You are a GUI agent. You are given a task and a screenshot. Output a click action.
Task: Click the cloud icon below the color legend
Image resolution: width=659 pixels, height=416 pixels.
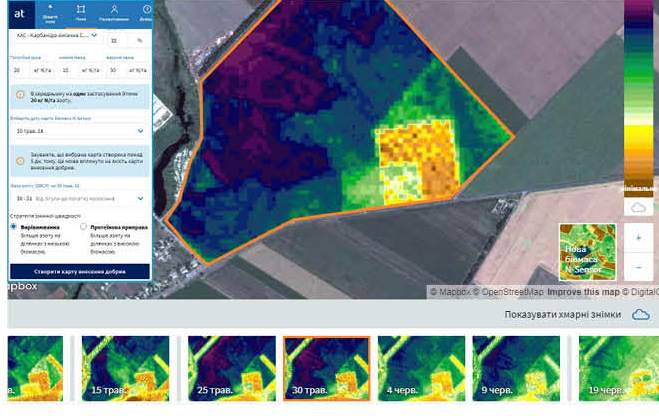coord(638,207)
